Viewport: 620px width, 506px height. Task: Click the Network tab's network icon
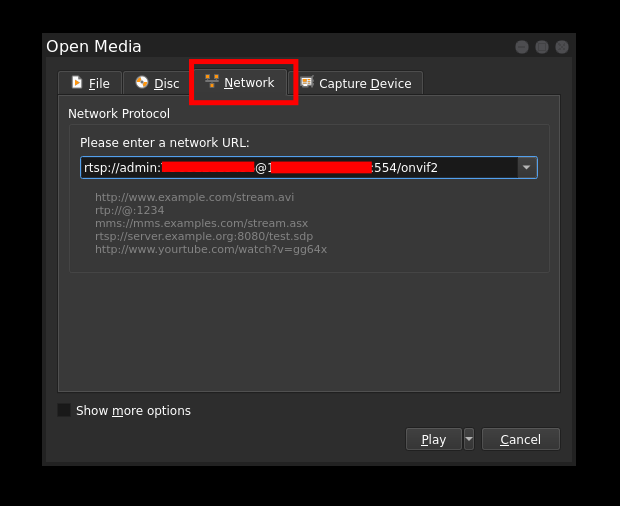212,81
